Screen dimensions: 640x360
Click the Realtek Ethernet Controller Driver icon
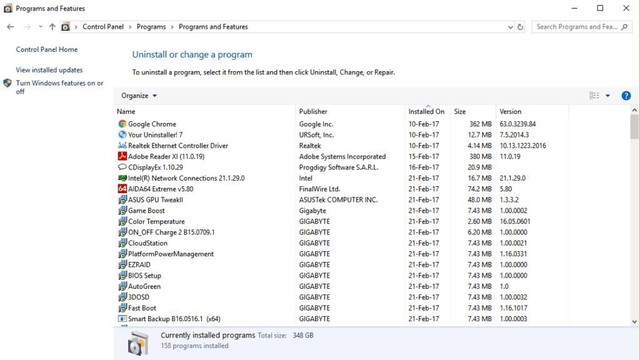(122, 145)
